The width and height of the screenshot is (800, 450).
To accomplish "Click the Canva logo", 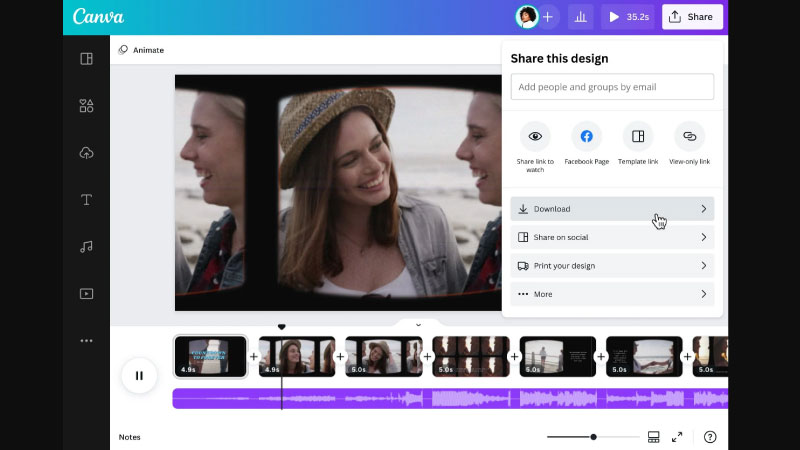I will (x=98, y=16).
